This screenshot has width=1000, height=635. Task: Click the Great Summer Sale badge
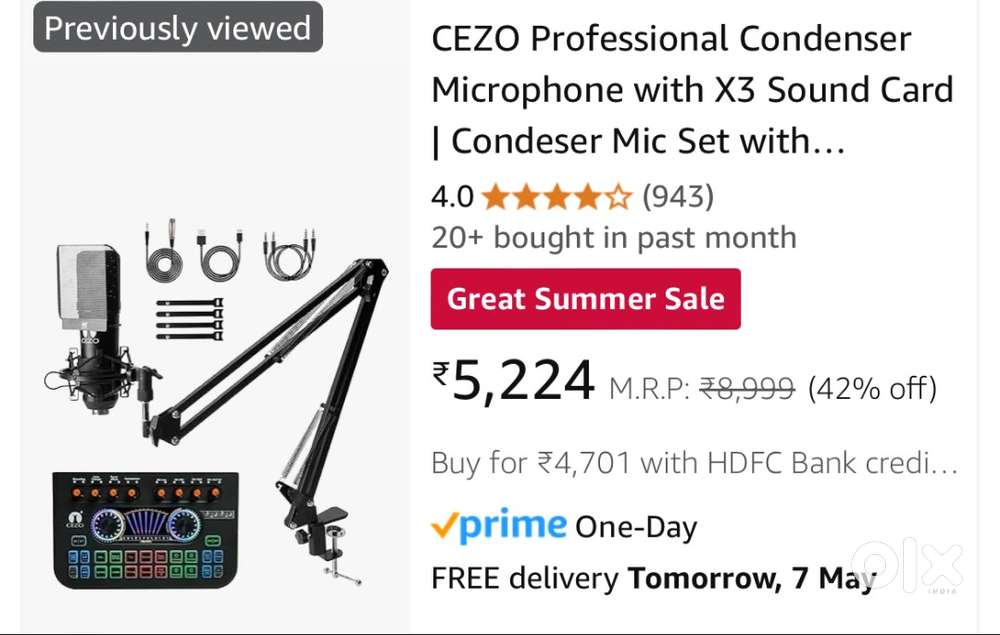pyautogui.click(x=585, y=299)
